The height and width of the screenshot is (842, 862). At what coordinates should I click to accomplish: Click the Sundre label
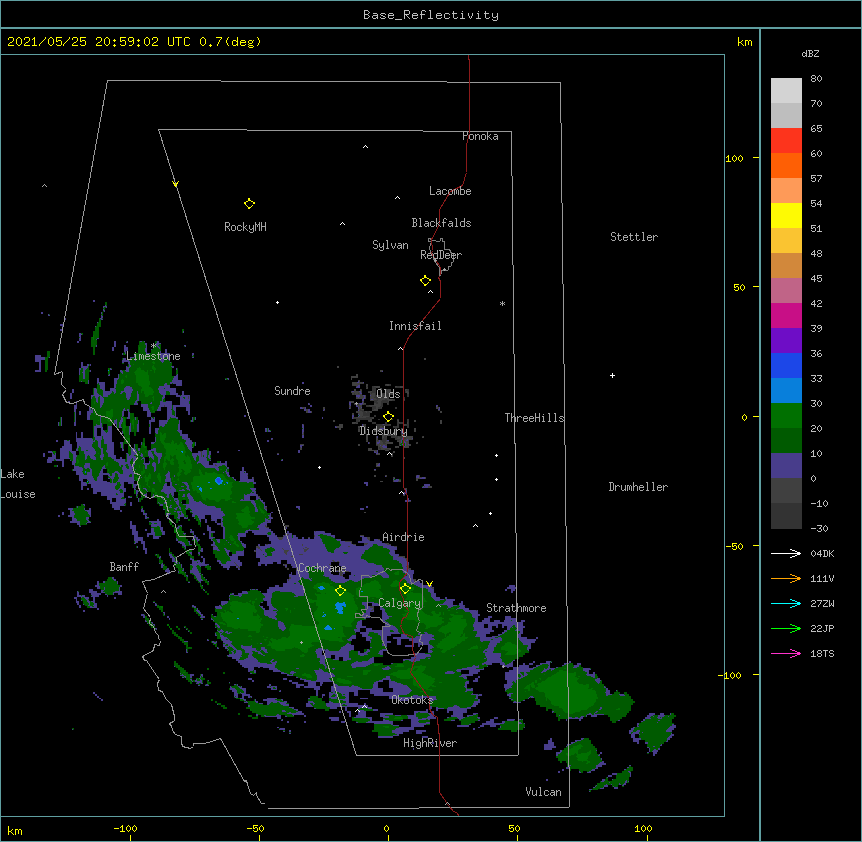[292, 391]
